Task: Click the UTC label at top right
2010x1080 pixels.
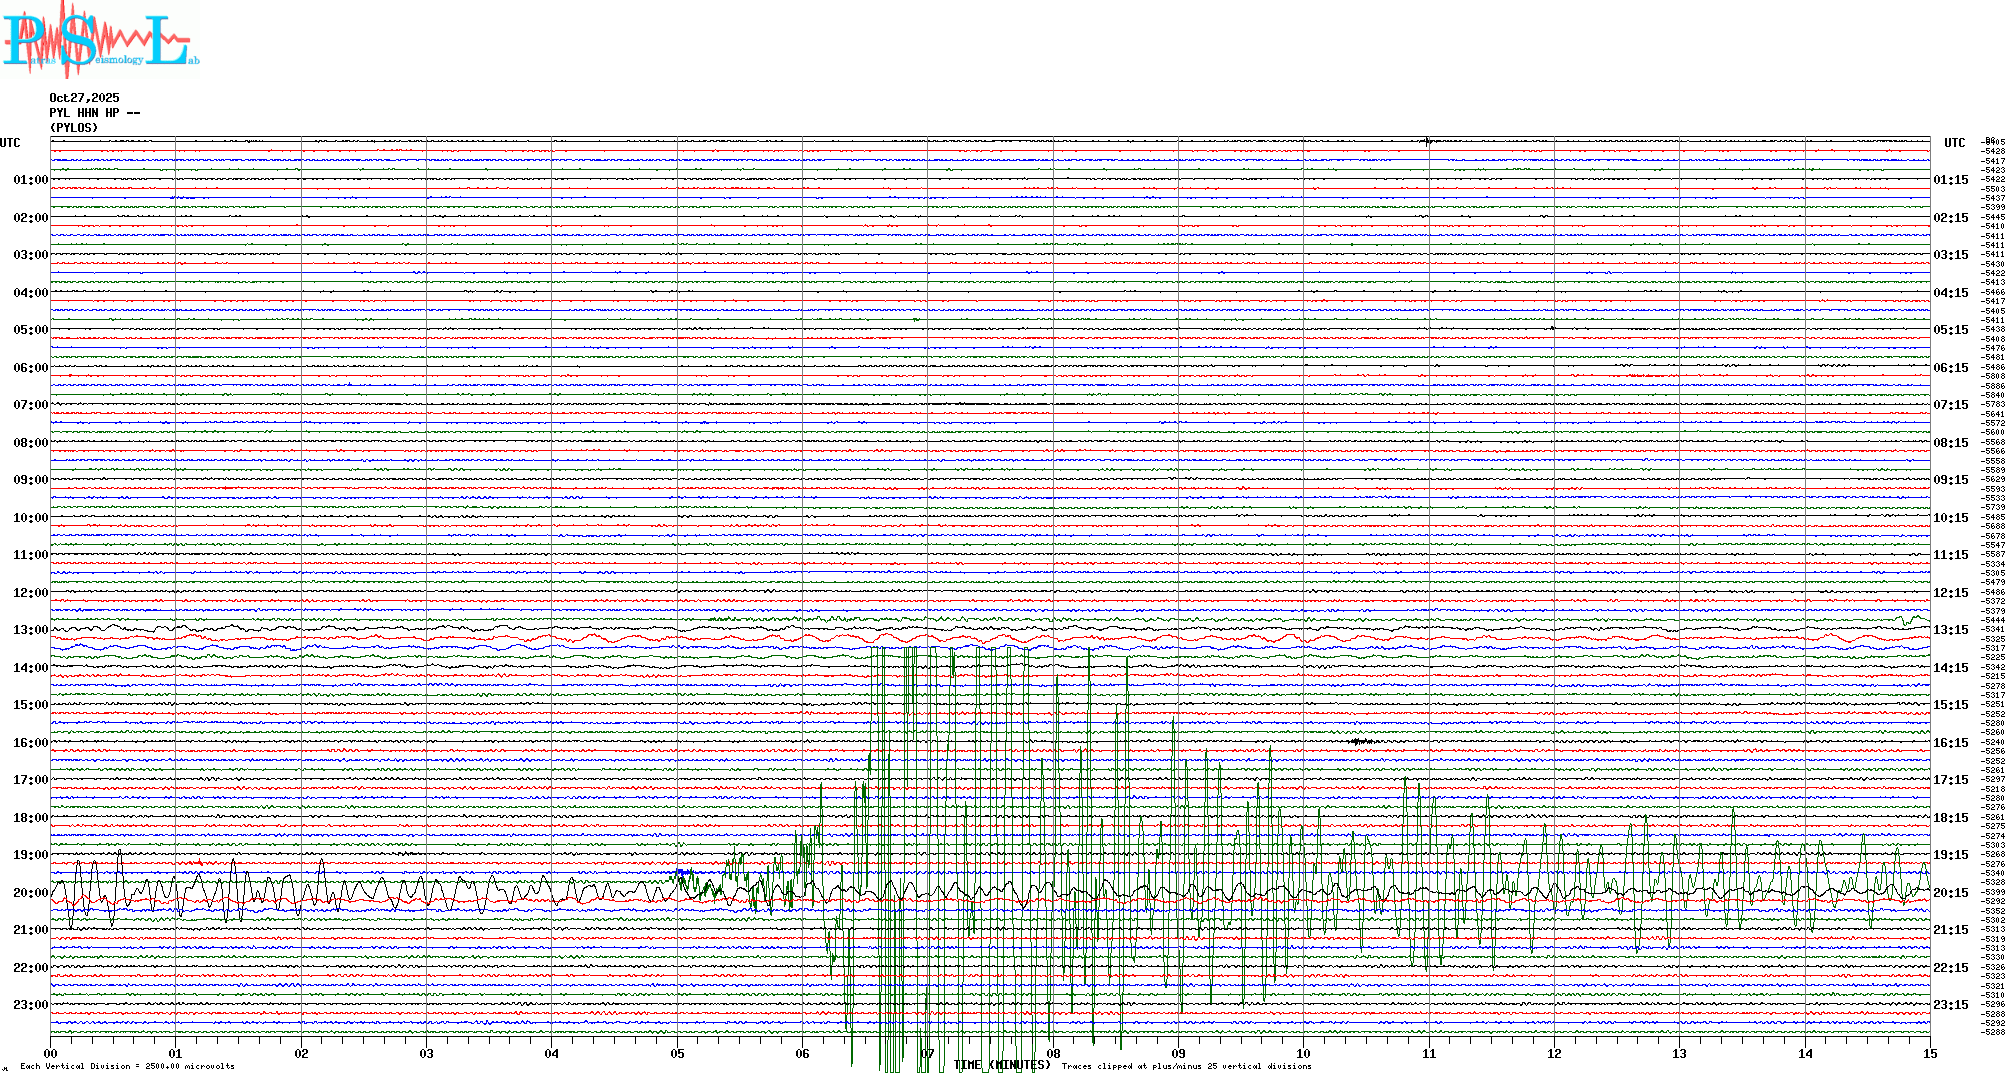Action: (1954, 143)
